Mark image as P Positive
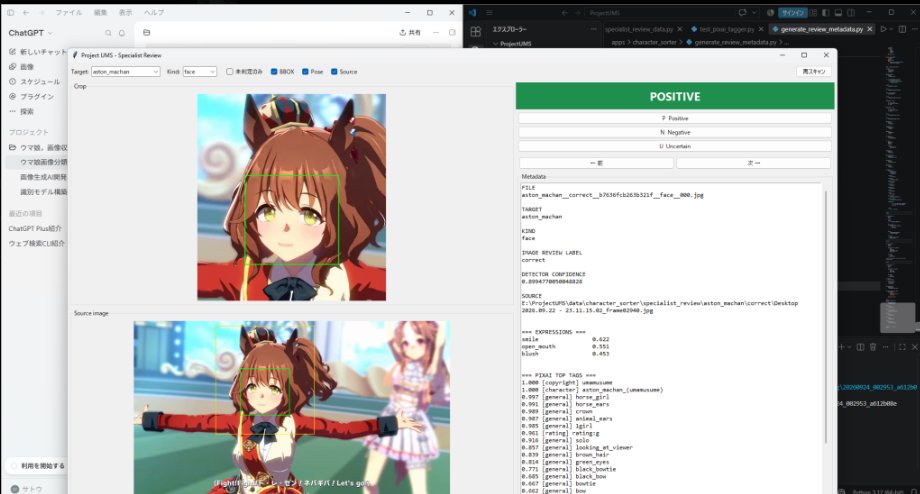 pos(675,118)
